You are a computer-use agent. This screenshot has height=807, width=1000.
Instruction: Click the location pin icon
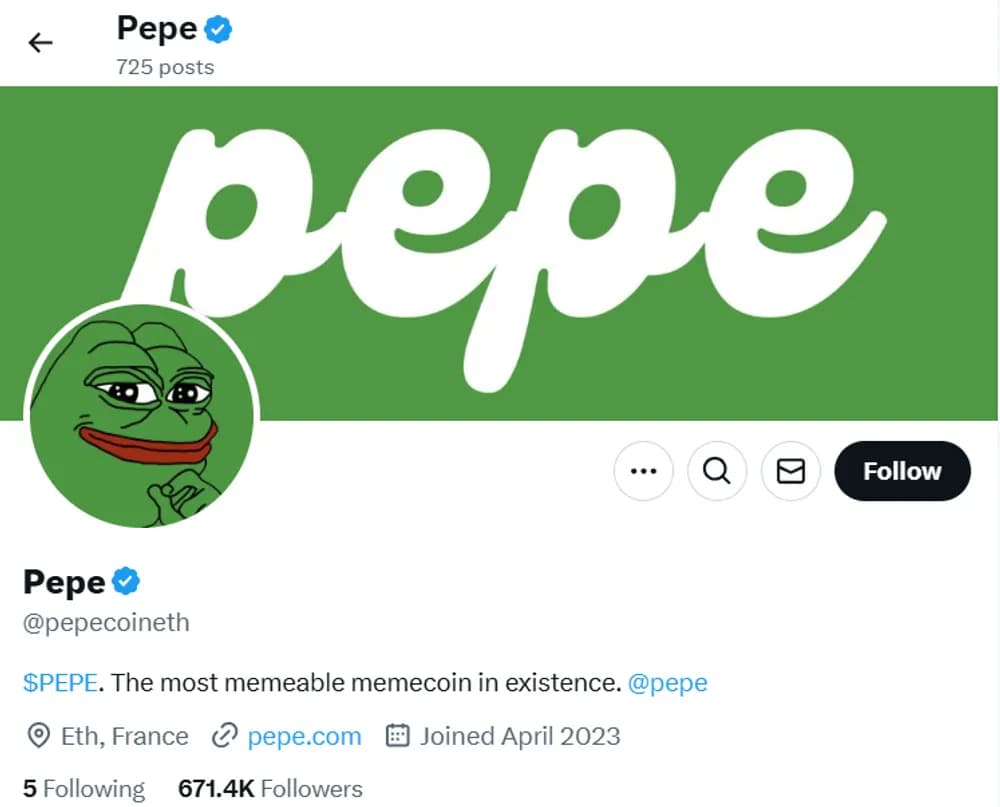point(37,736)
